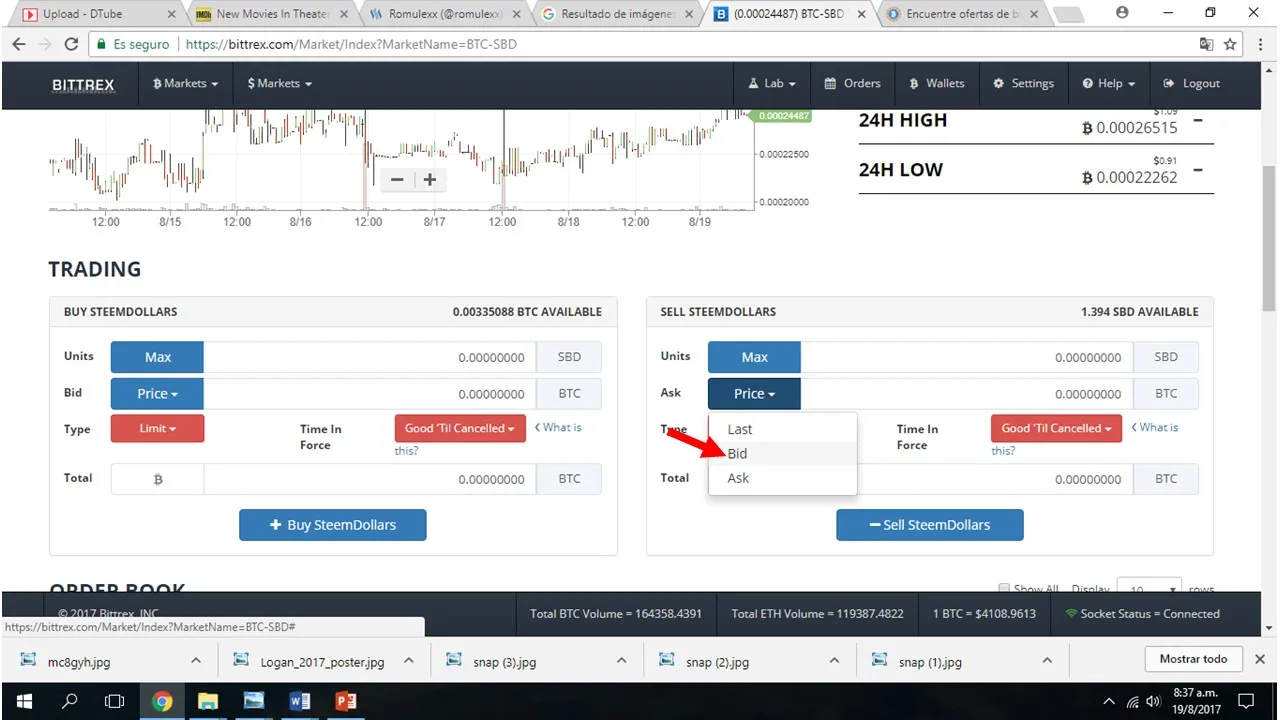1280x720 pixels.
Task: Open the mc8gyh.jpg download options arrow
Action: (x=197, y=661)
